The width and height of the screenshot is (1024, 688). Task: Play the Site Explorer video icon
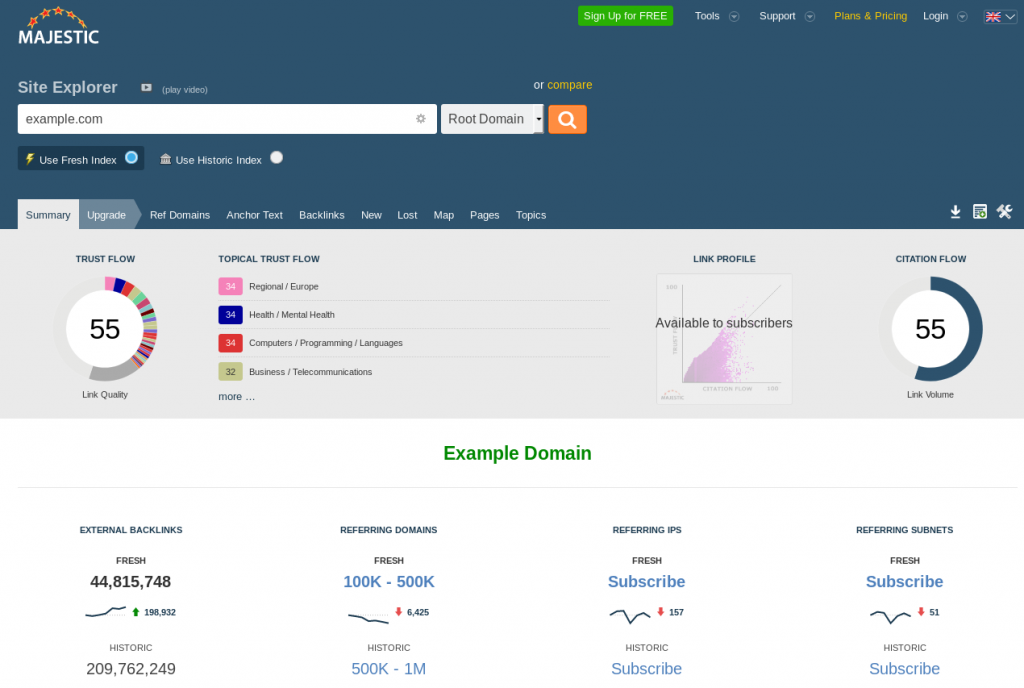pyautogui.click(x=146, y=87)
